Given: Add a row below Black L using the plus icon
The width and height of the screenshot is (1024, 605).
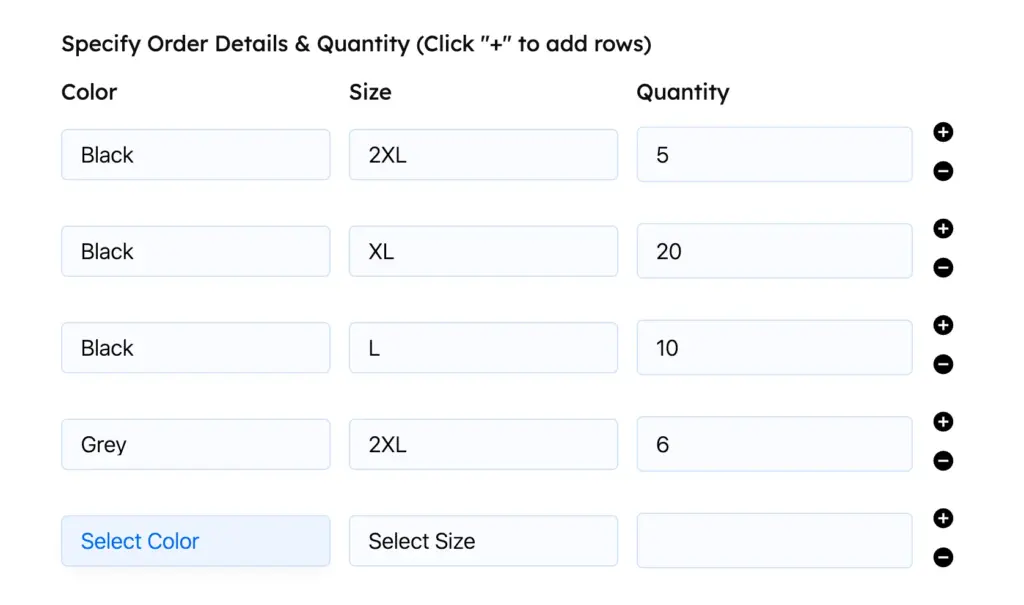Looking at the screenshot, I should pyautogui.click(x=941, y=325).
